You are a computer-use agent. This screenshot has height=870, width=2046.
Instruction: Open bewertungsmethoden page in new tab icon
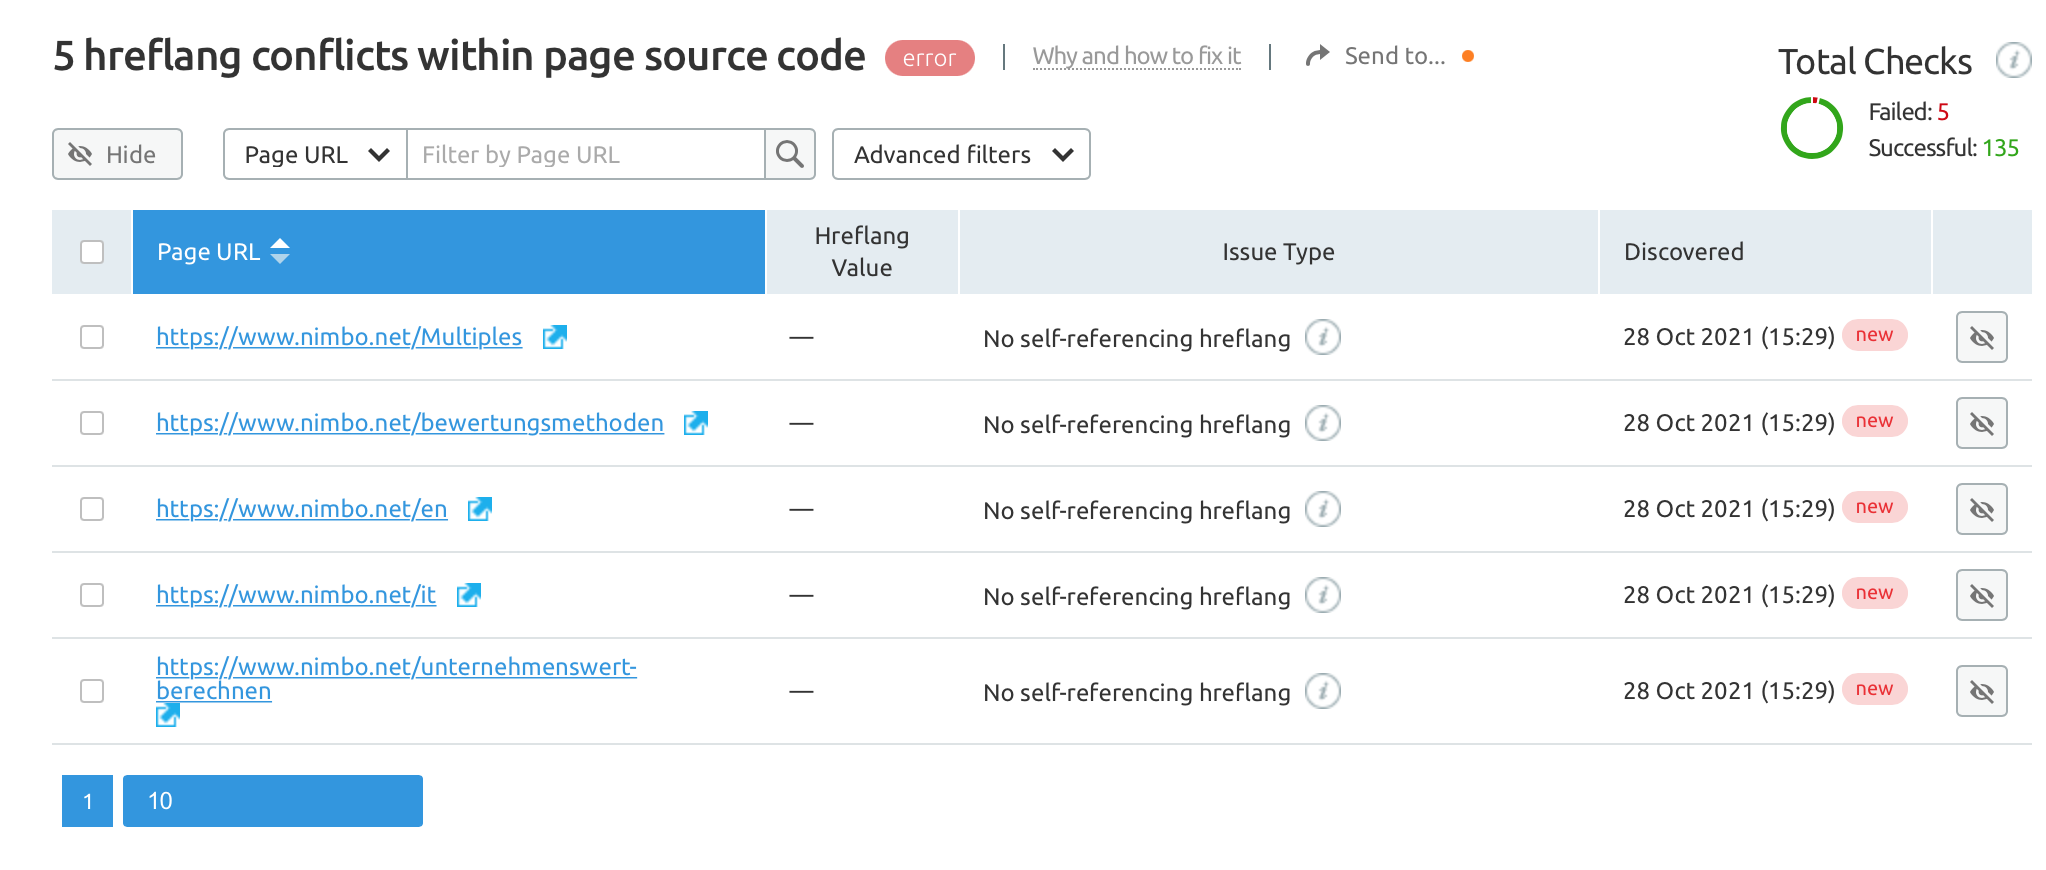tap(695, 424)
